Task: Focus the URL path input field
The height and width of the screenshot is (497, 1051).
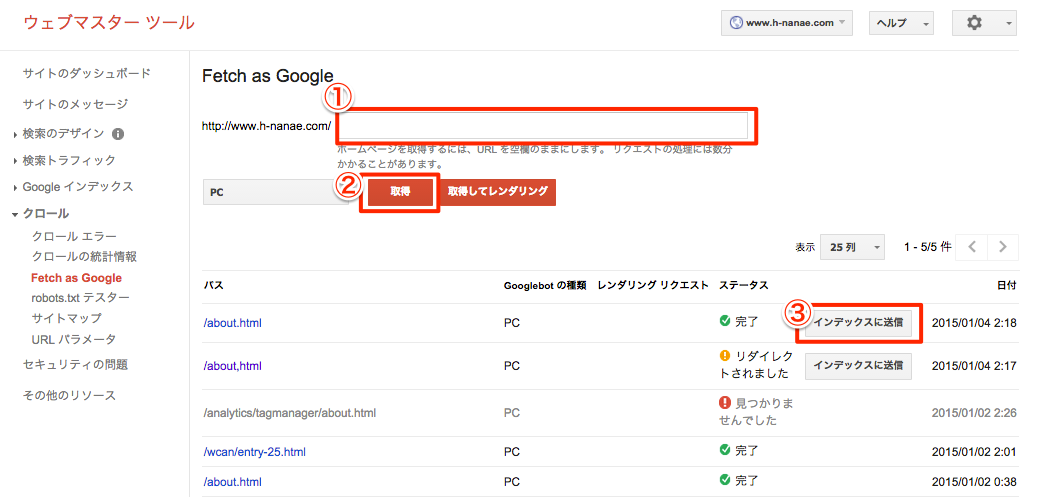Action: [x=544, y=125]
